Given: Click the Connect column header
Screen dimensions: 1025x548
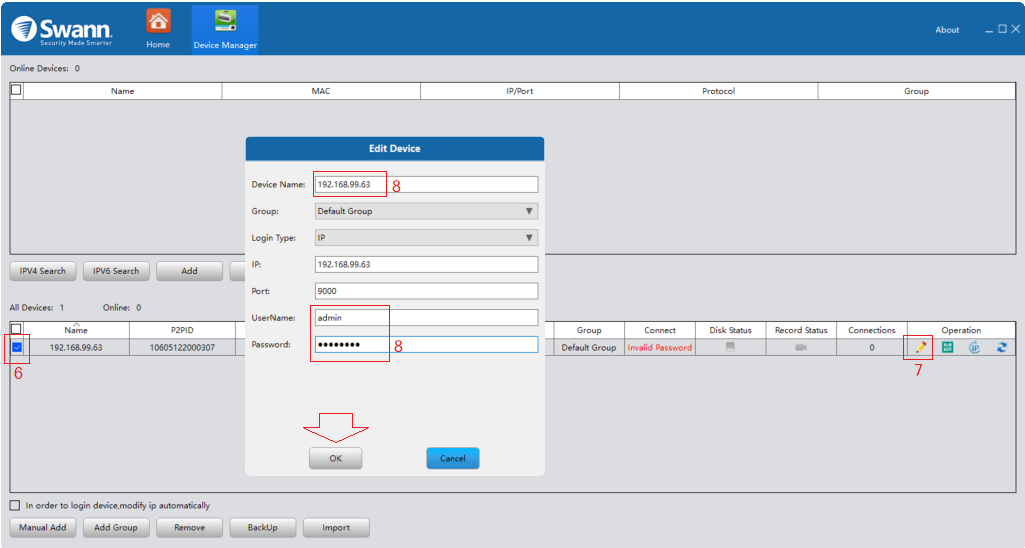Looking at the screenshot, I should (660, 330).
